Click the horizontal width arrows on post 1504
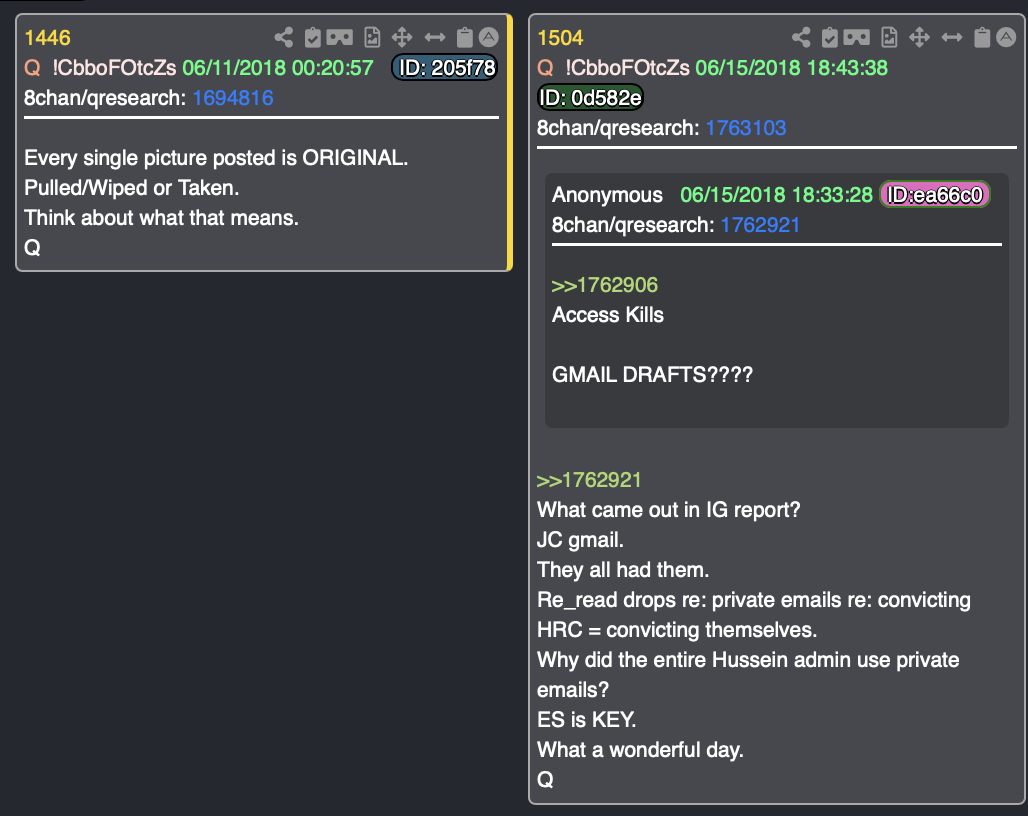Screen dimensions: 1028x816 click(952, 37)
